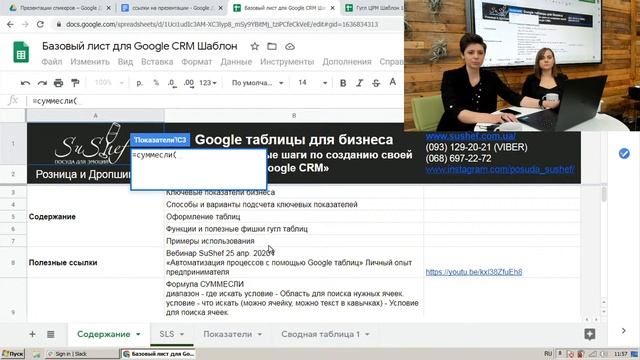The height and width of the screenshot is (360, 640).
Task: Open the Изменить menu
Action: click(90, 62)
